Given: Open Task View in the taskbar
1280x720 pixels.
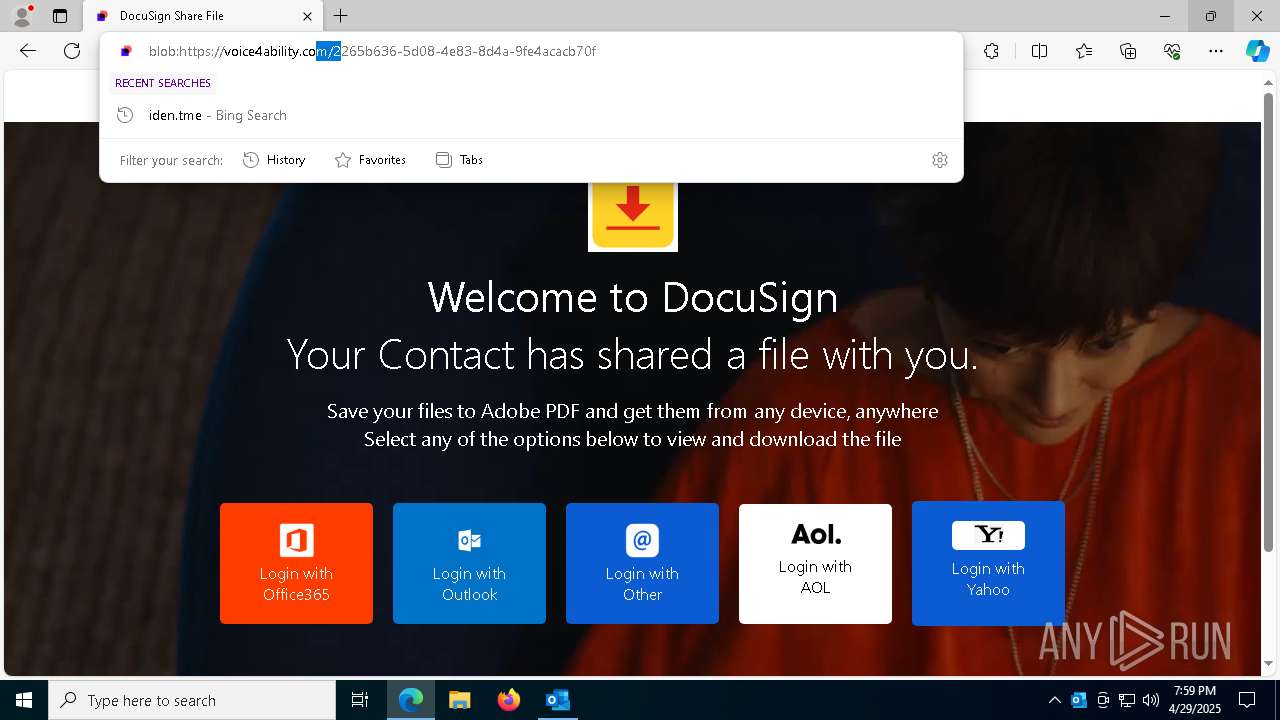Looking at the screenshot, I should click(360, 700).
